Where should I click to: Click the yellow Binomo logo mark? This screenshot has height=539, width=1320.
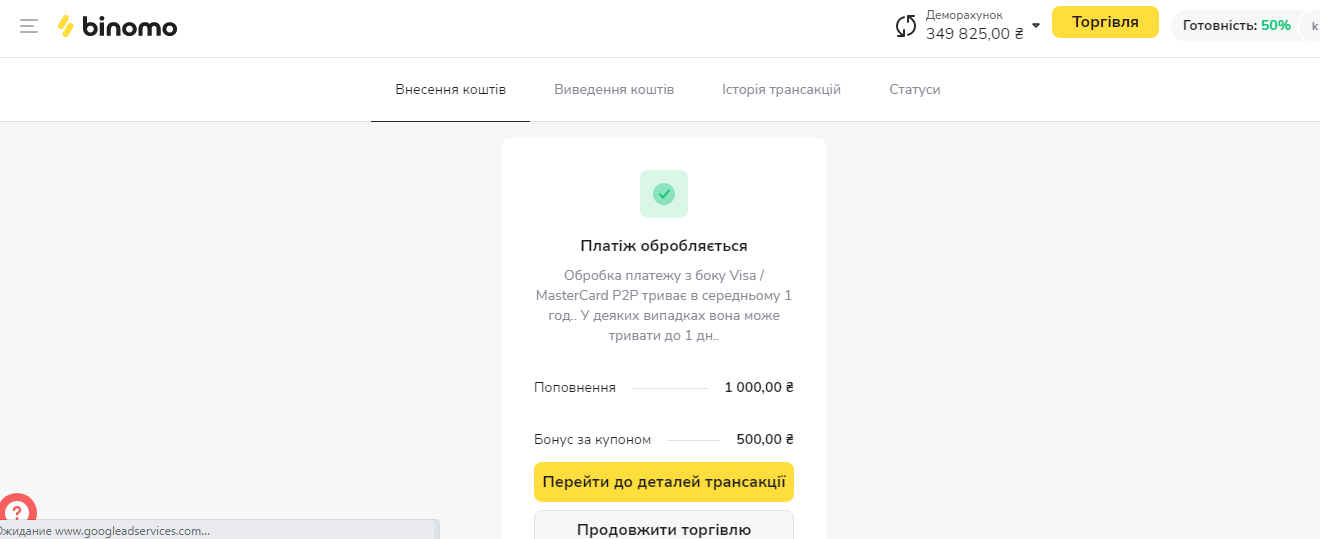click(66, 27)
